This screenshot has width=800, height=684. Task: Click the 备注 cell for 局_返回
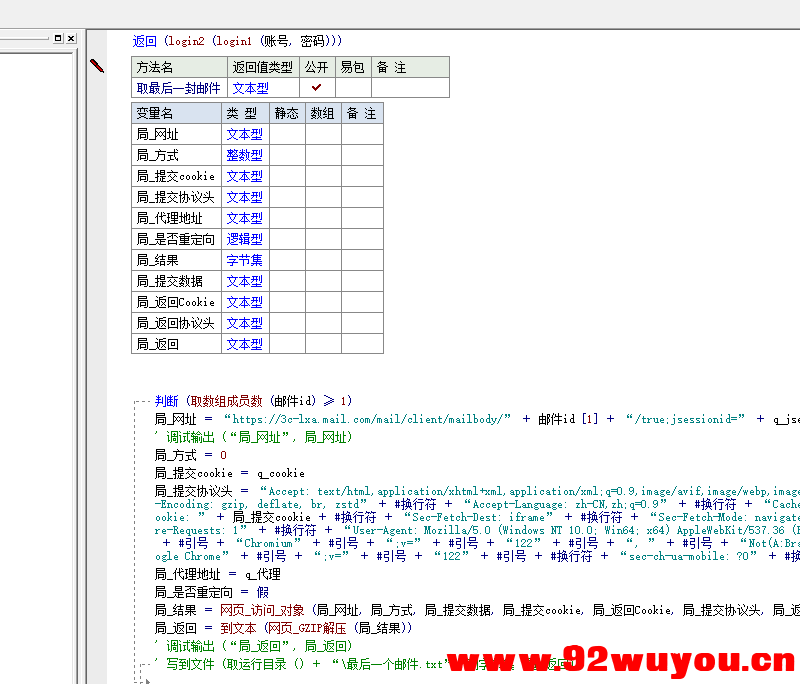coord(361,344)
